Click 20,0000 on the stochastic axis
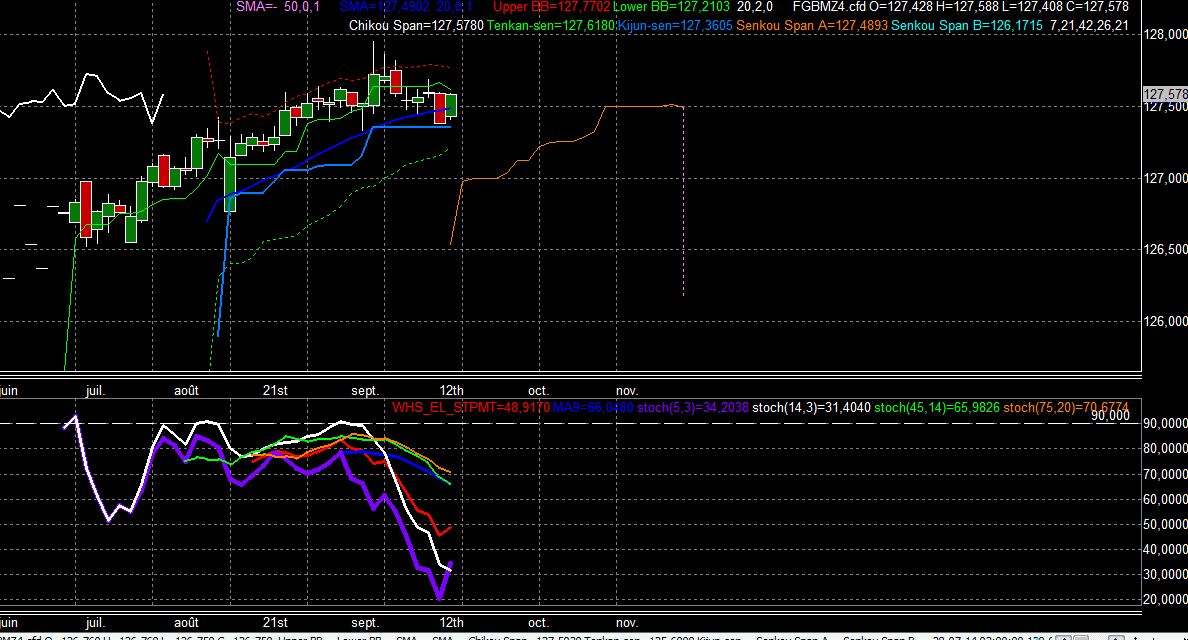This screenshot has height=640, width=1188. pos(1165,600)
